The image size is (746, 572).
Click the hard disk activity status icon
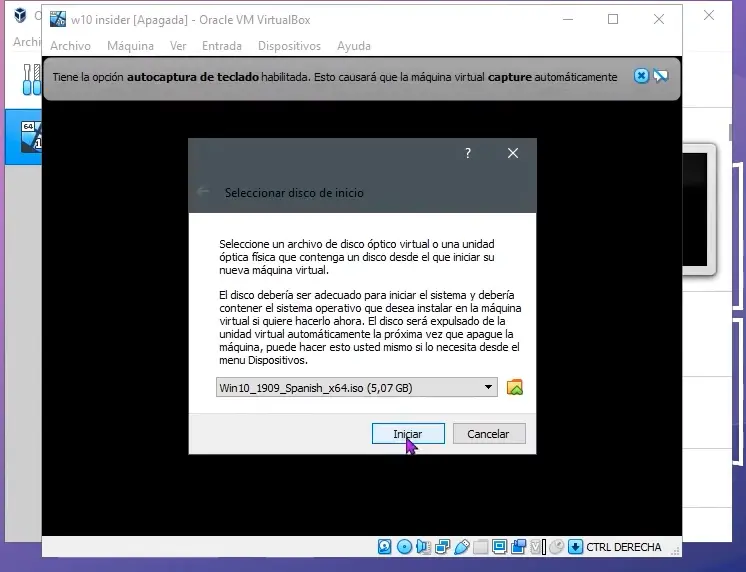coord(384,547)
